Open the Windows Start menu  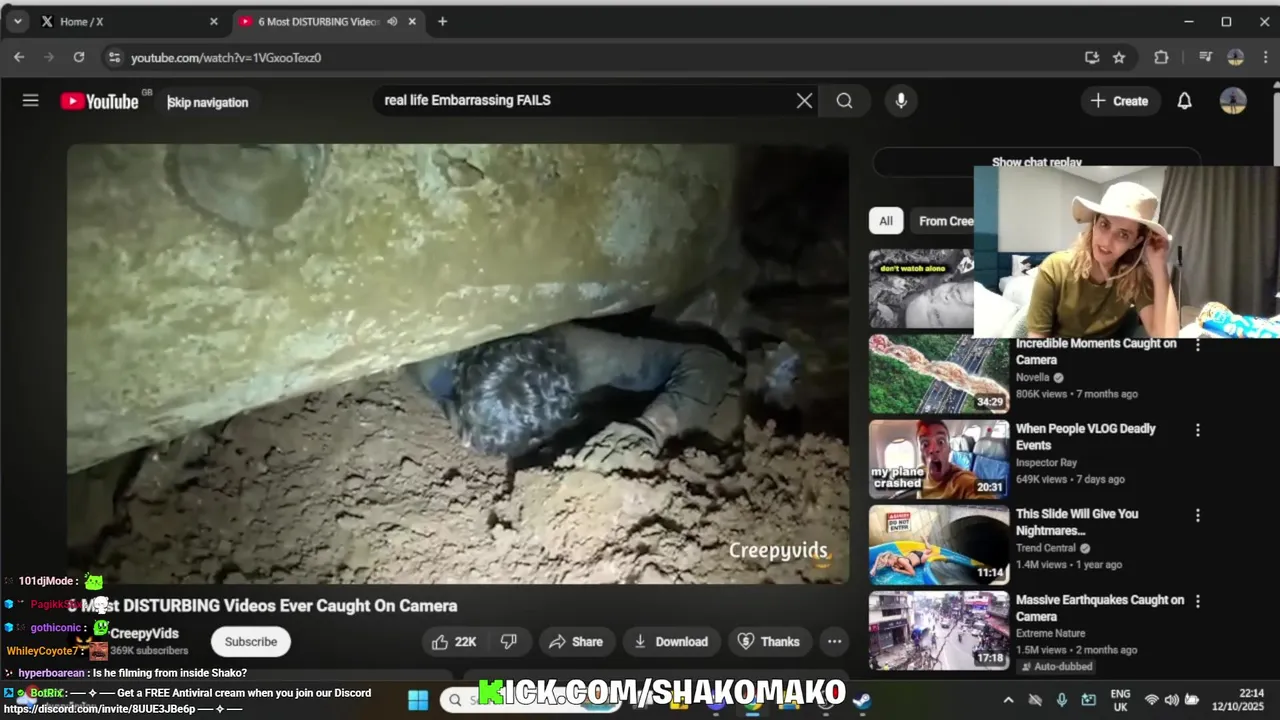pos(418,700)
